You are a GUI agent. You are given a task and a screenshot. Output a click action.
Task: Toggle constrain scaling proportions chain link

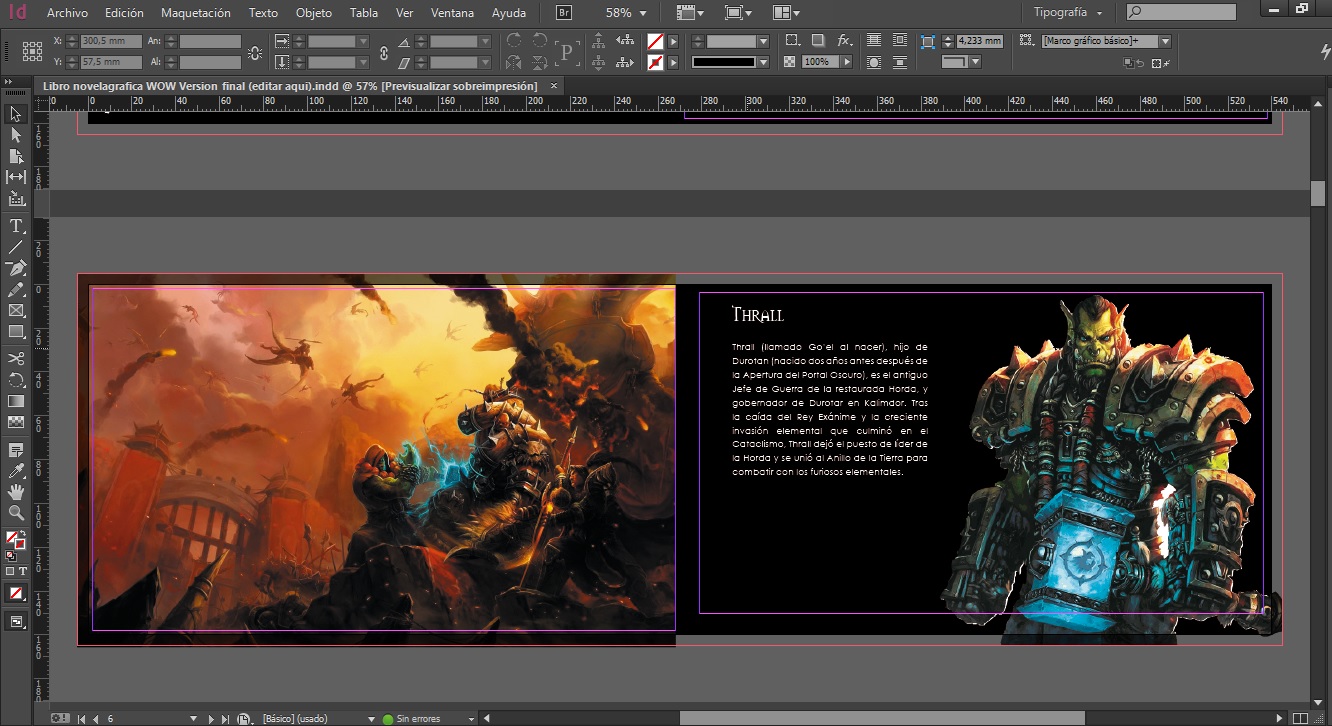(384, 51)
